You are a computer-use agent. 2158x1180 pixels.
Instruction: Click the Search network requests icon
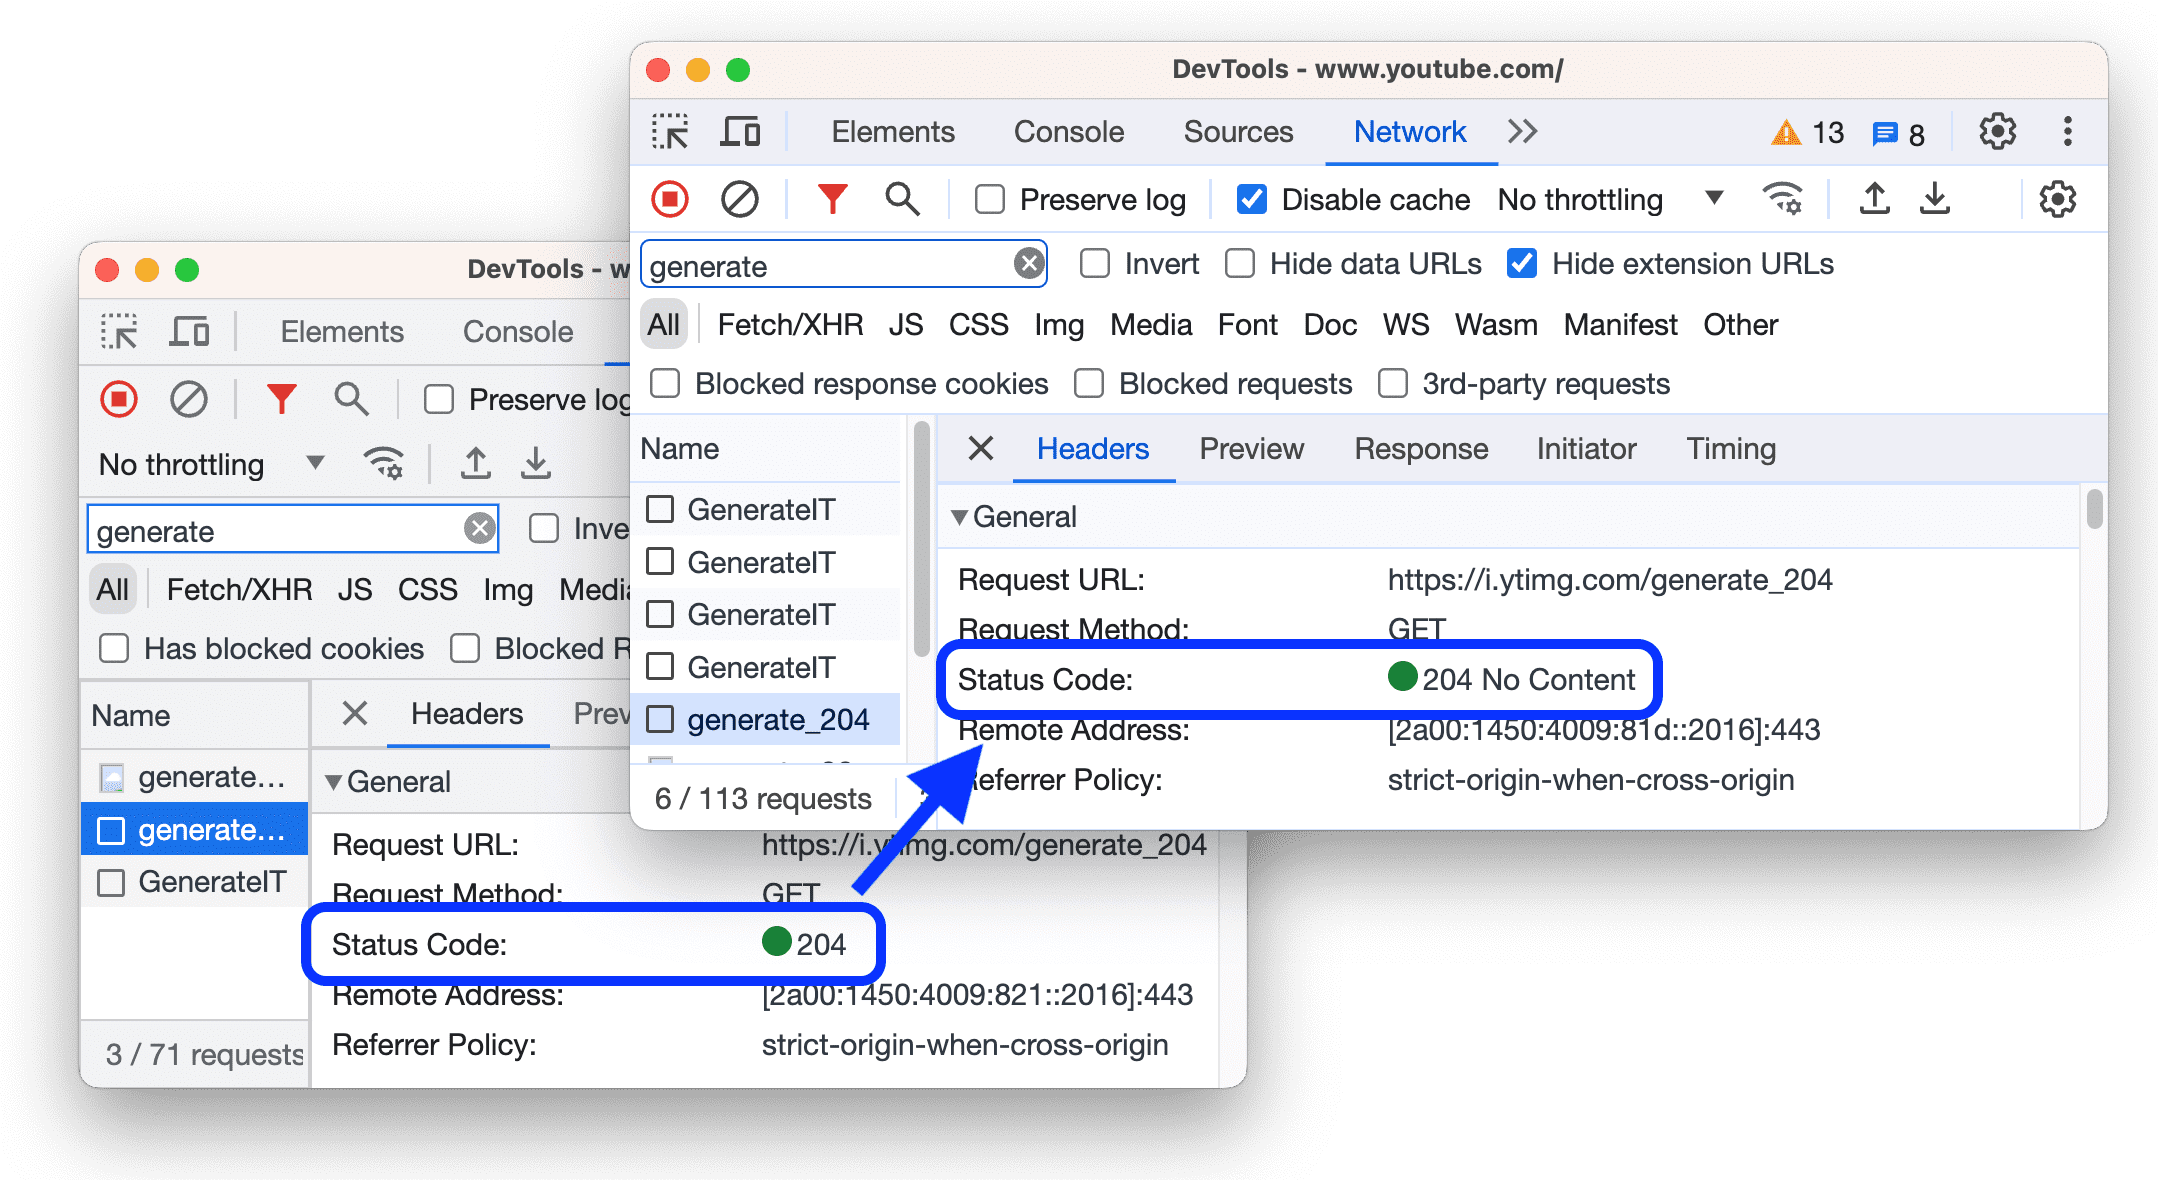901,201
